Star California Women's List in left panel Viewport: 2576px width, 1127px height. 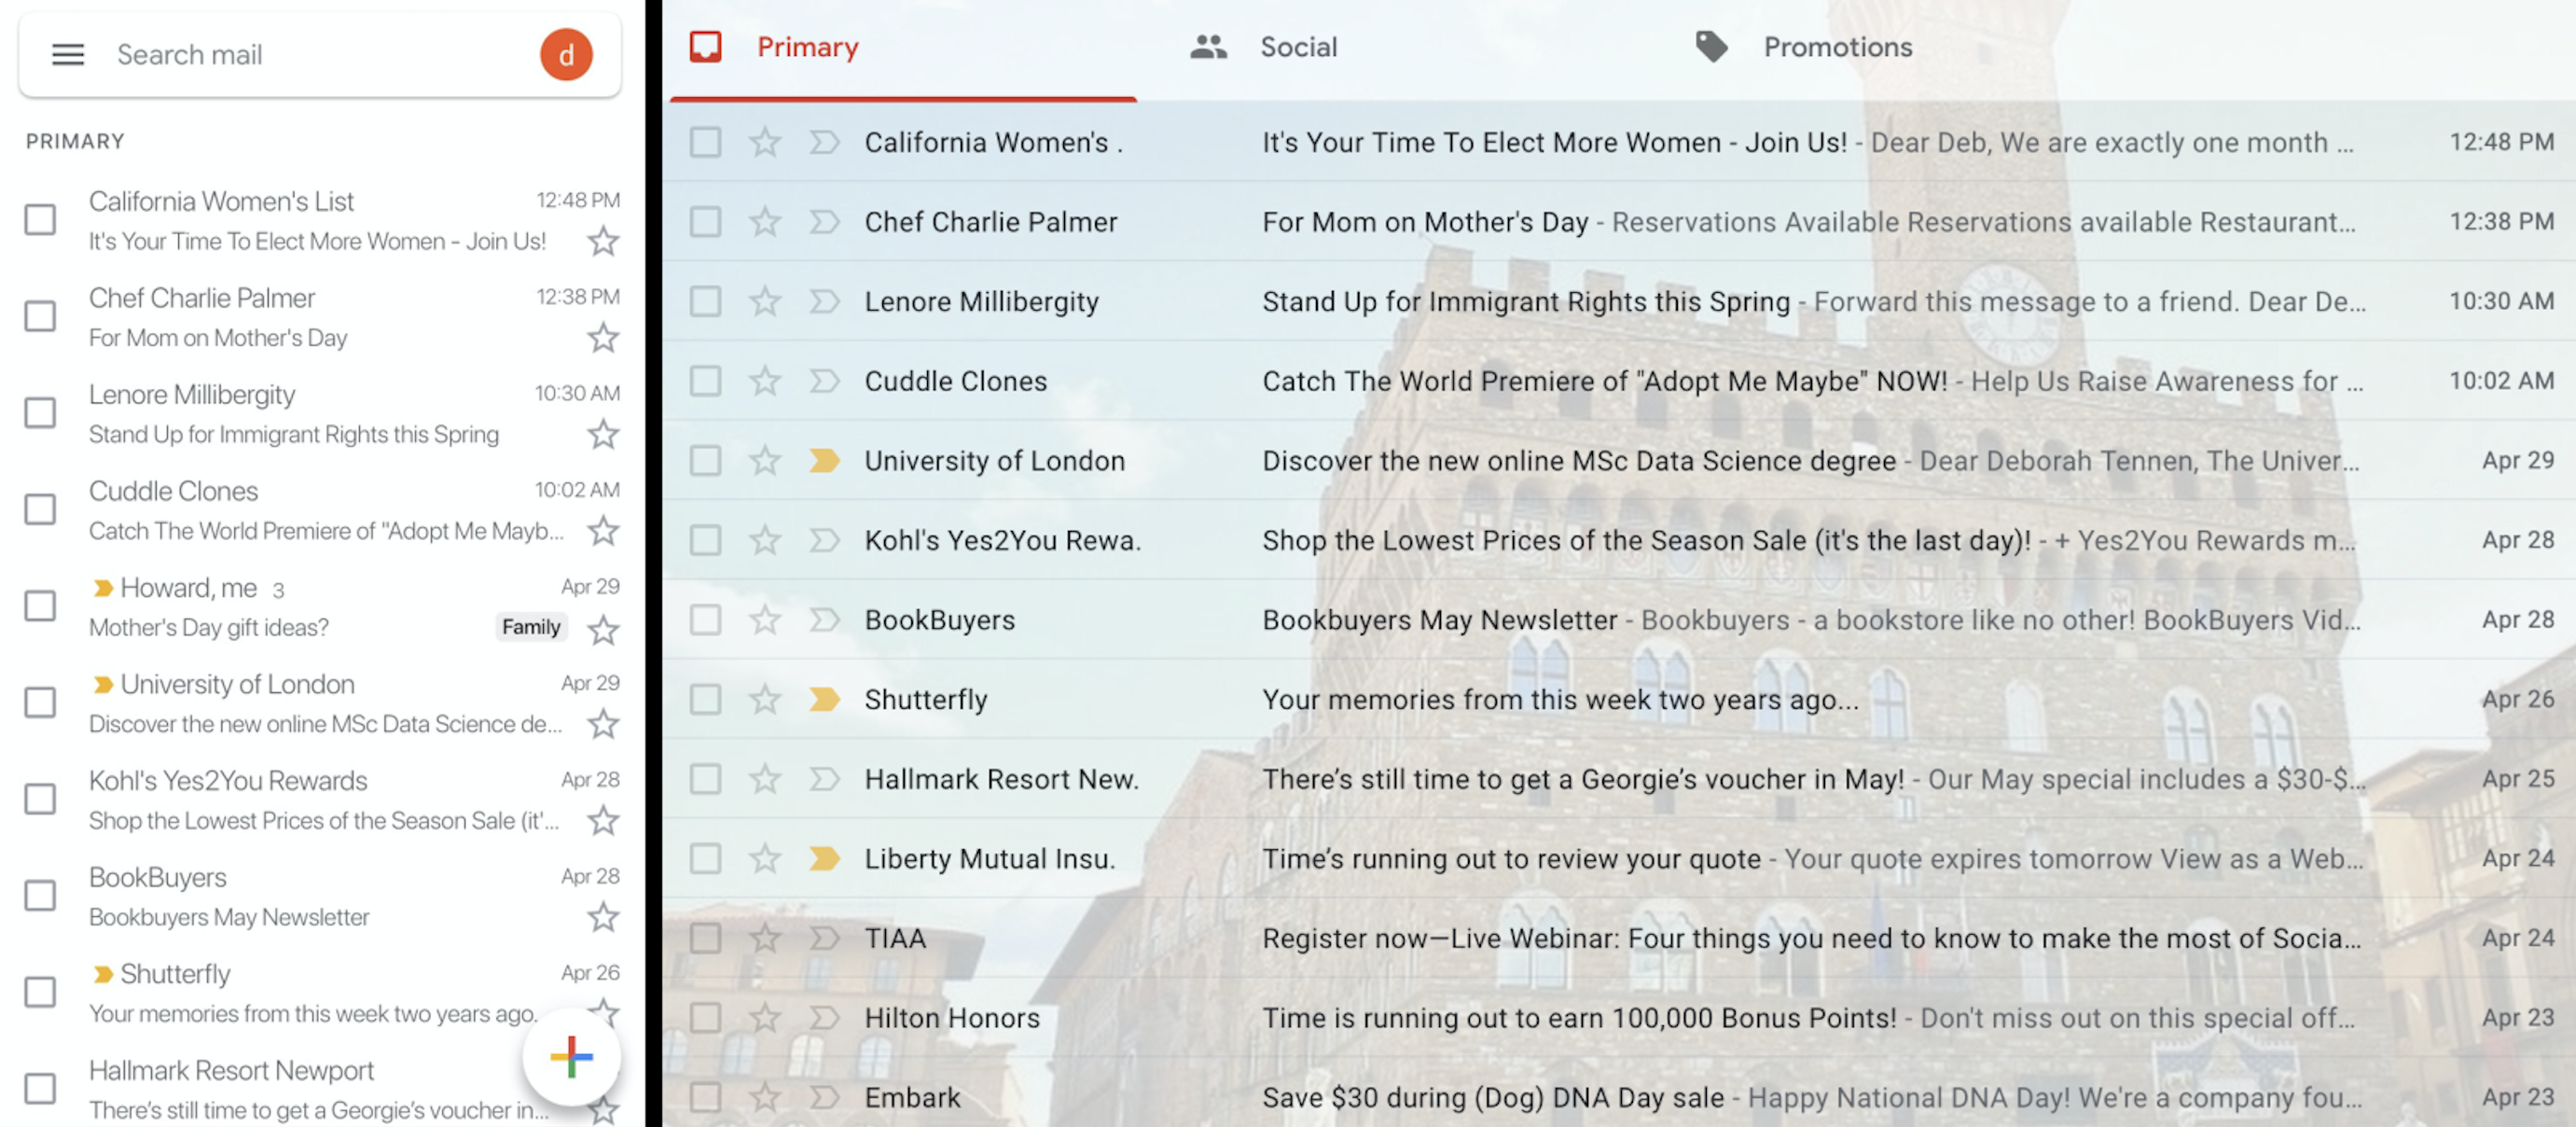603,241
